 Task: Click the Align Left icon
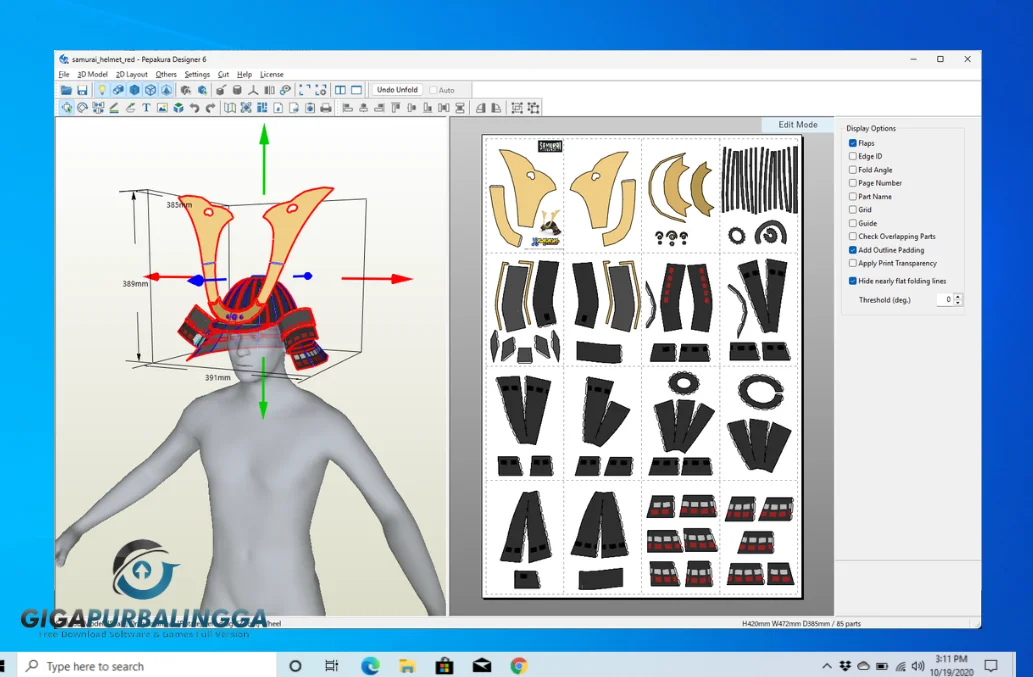pyautogui.click(x=348, y=108)
